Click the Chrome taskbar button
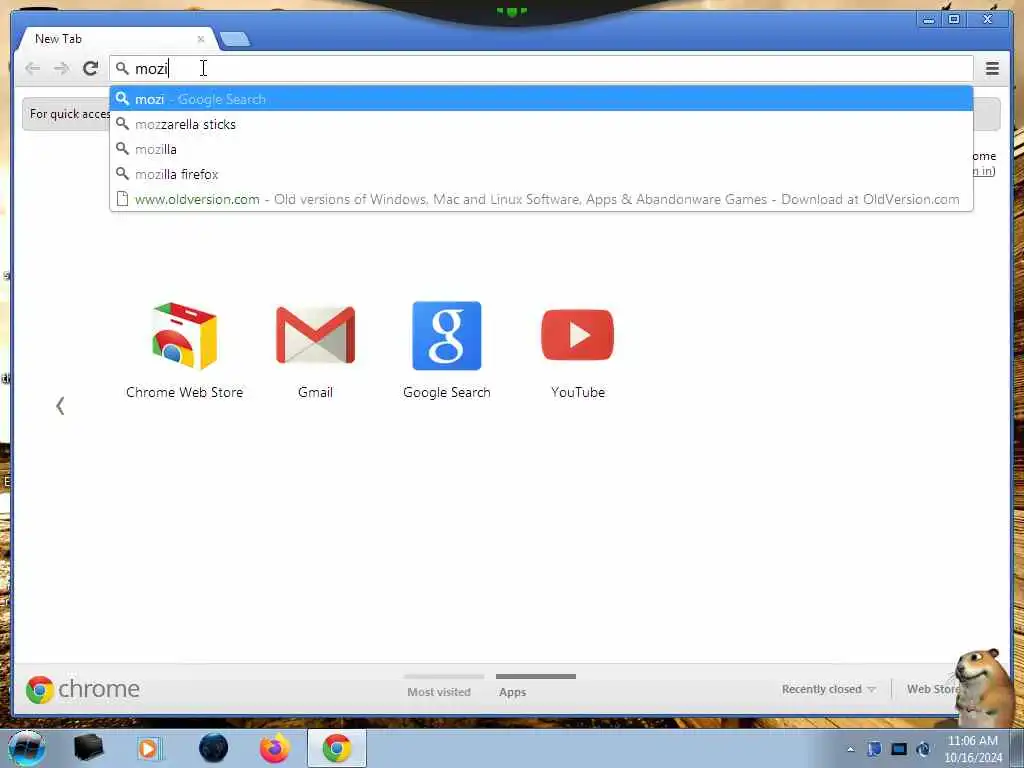1024x768 pixels. click(x=337, y=748)
